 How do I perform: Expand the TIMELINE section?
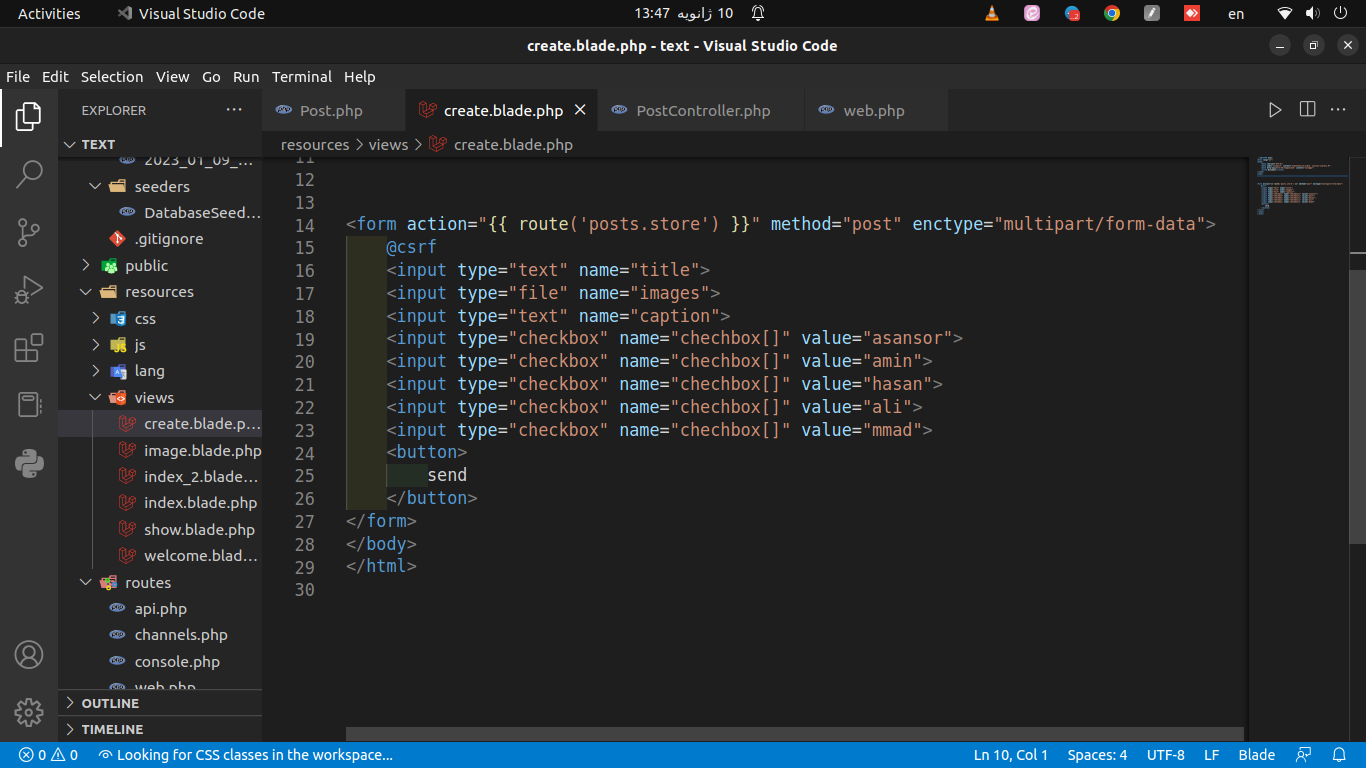pyautogui.click(x=160, y=729)
